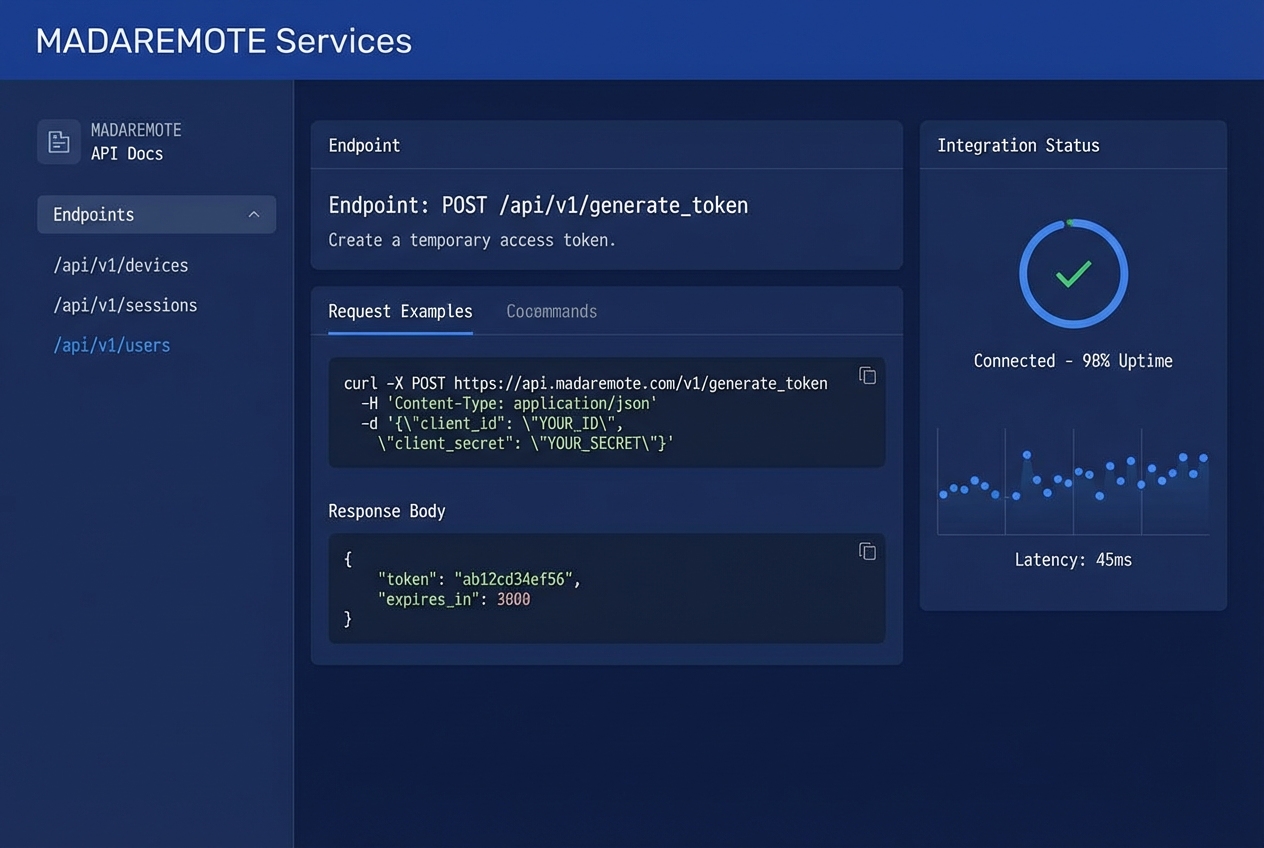Click the copy icon for the curl request
This screenshot has width=1264, height=848.
point(867,375)
